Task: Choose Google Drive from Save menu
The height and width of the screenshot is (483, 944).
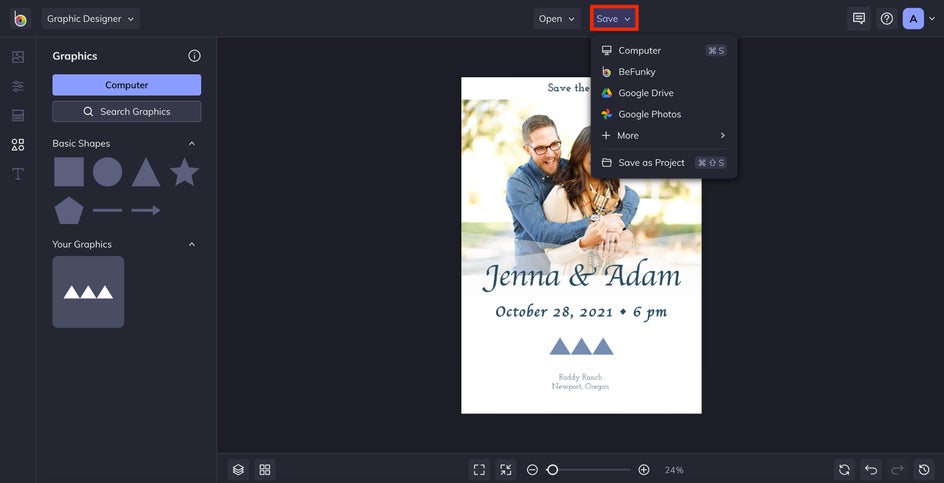Action: click(x=645, y=93)
